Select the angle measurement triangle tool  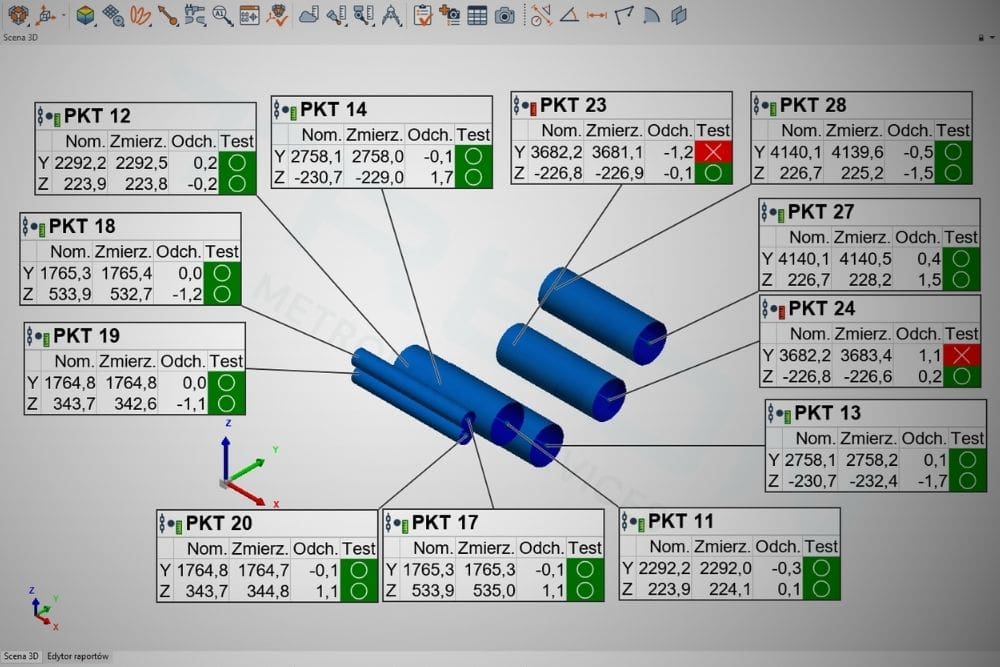(569, 15)
